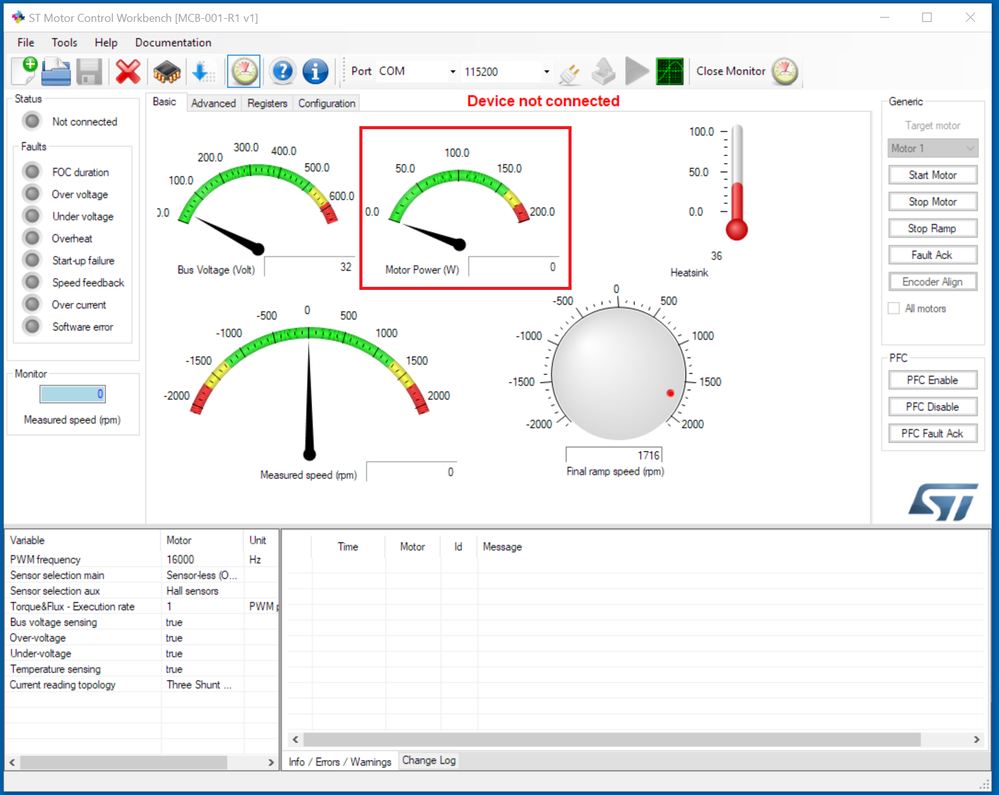This screenshot has width=999, height=795.
Task: Click the Motor Power value field
Action: (514, 267)
